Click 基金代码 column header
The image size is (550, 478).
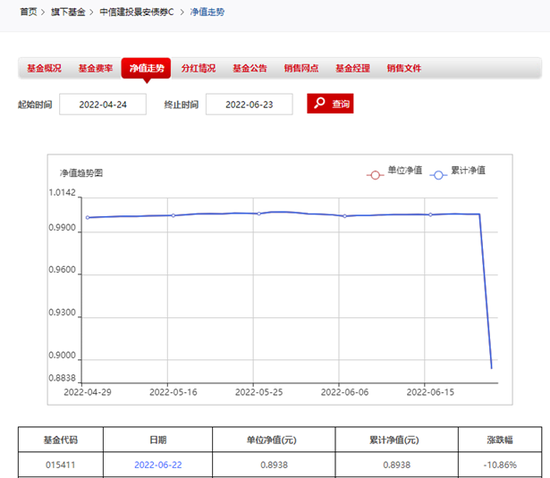pyautogui.click(x=61, y=440)
